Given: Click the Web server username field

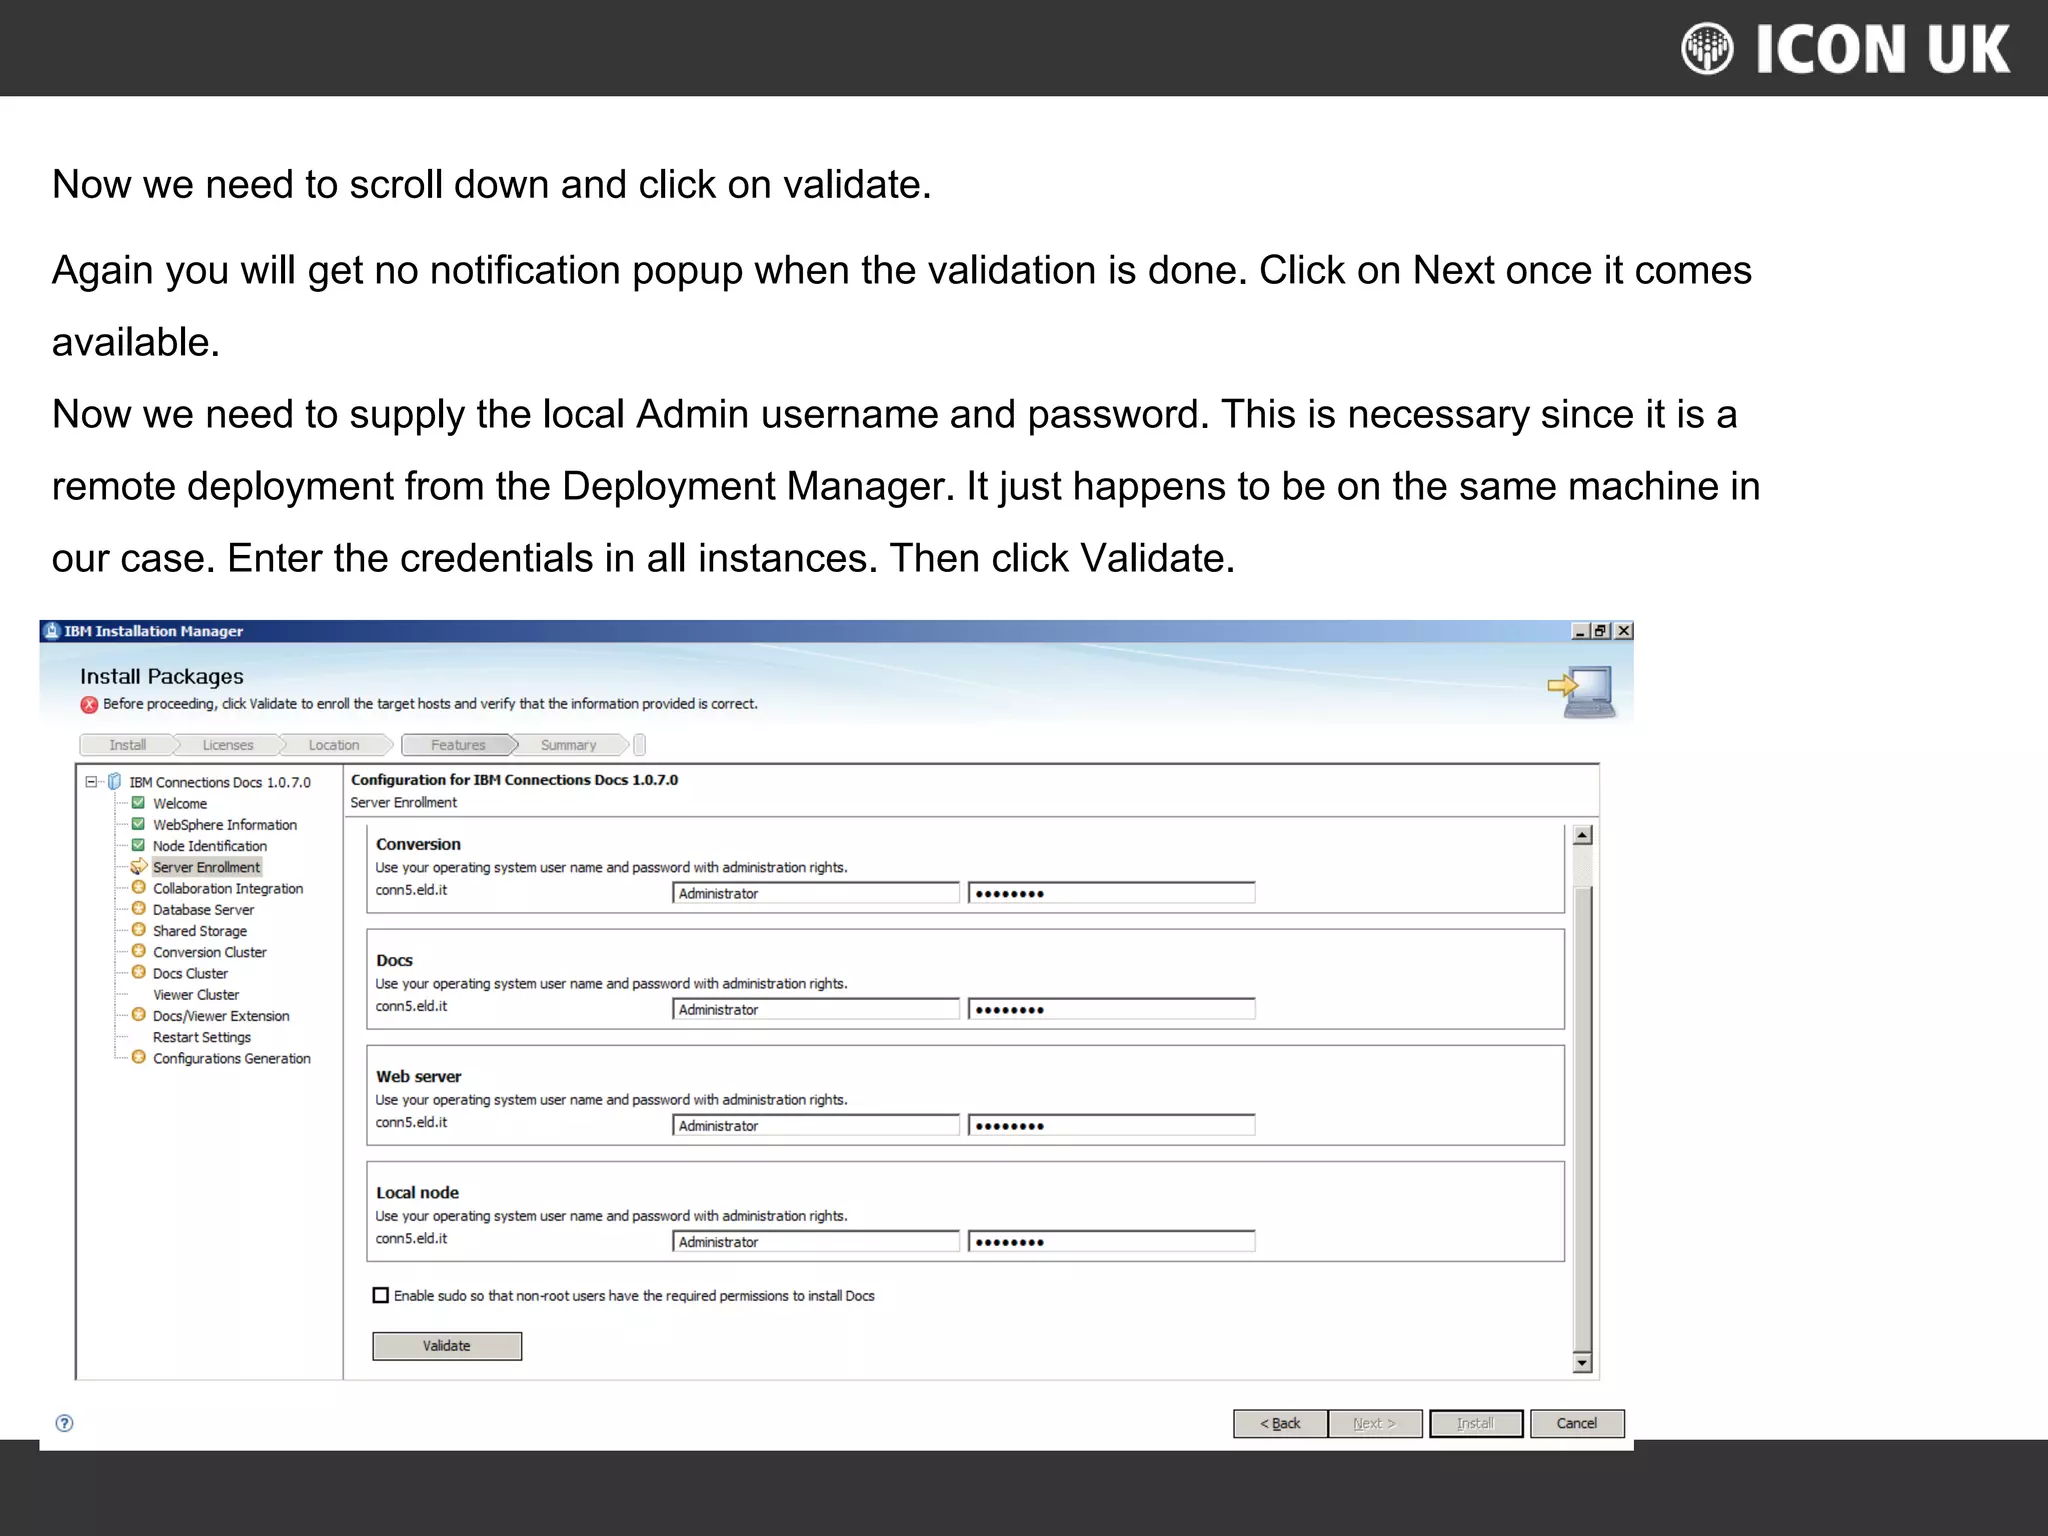Looking at the screenshot, I should click(x=816, y=1125).
